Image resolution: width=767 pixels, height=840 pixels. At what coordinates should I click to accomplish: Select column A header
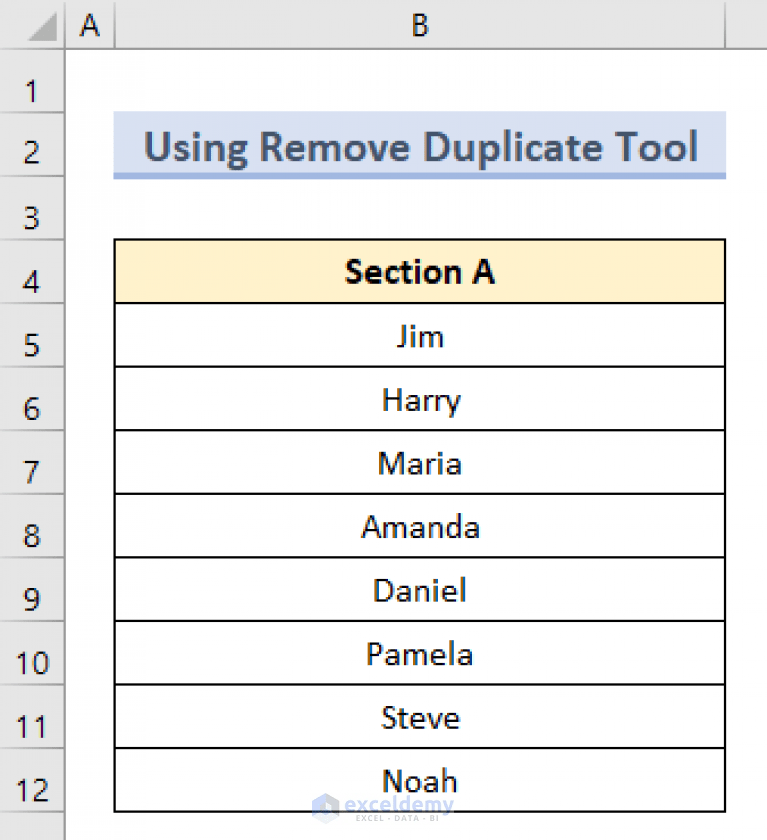pyautogui.click(x=90, y=26)
